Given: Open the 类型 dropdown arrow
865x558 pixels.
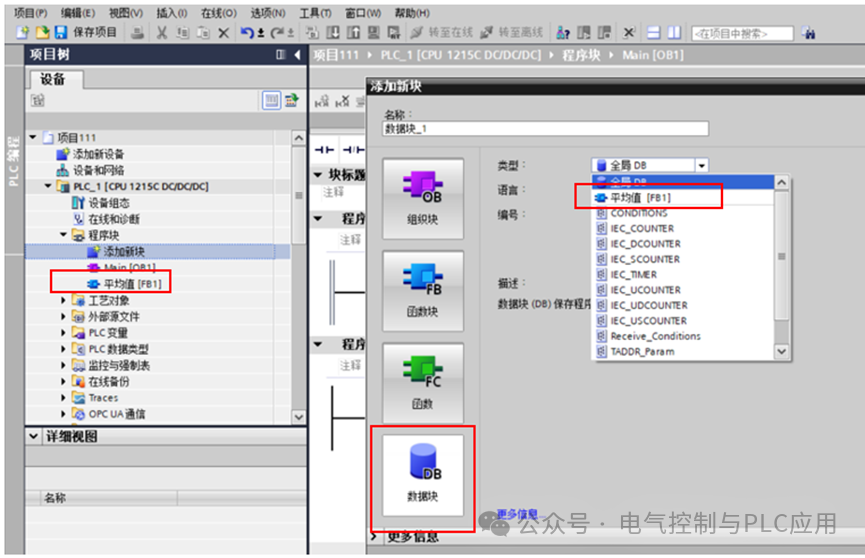Looking at the screenshot, I should [x=702, y=165].
